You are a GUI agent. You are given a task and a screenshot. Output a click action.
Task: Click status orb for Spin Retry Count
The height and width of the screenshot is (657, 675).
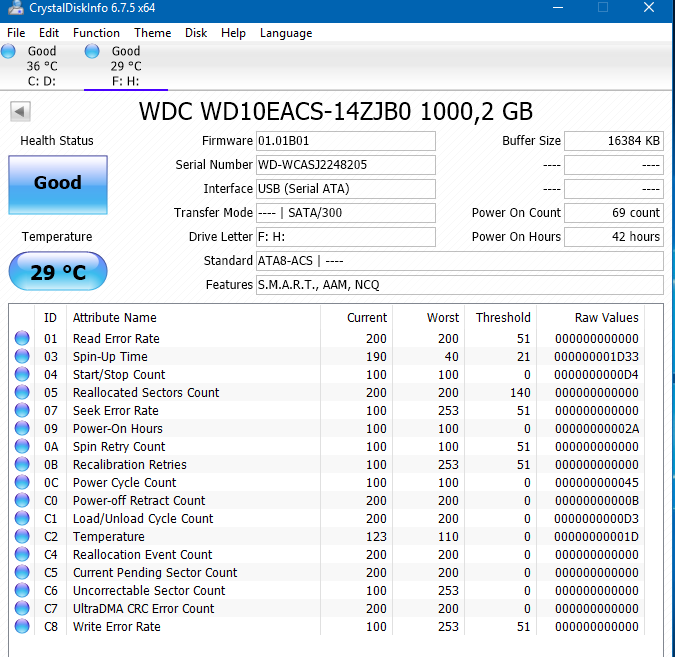tap(22, 446)
